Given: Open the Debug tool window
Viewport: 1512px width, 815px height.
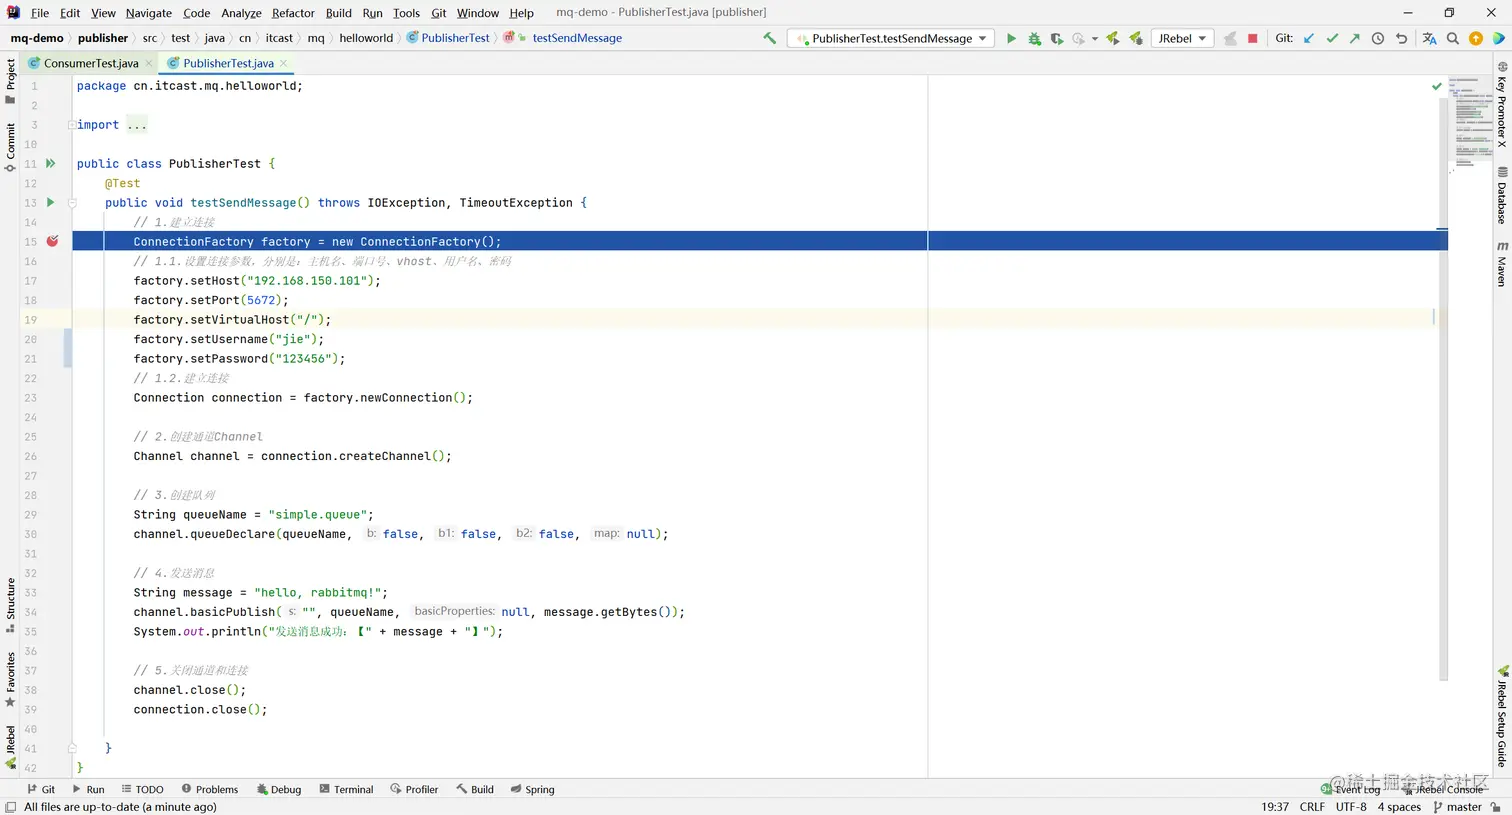Looking at the screenshot, I should pos(278,789).
